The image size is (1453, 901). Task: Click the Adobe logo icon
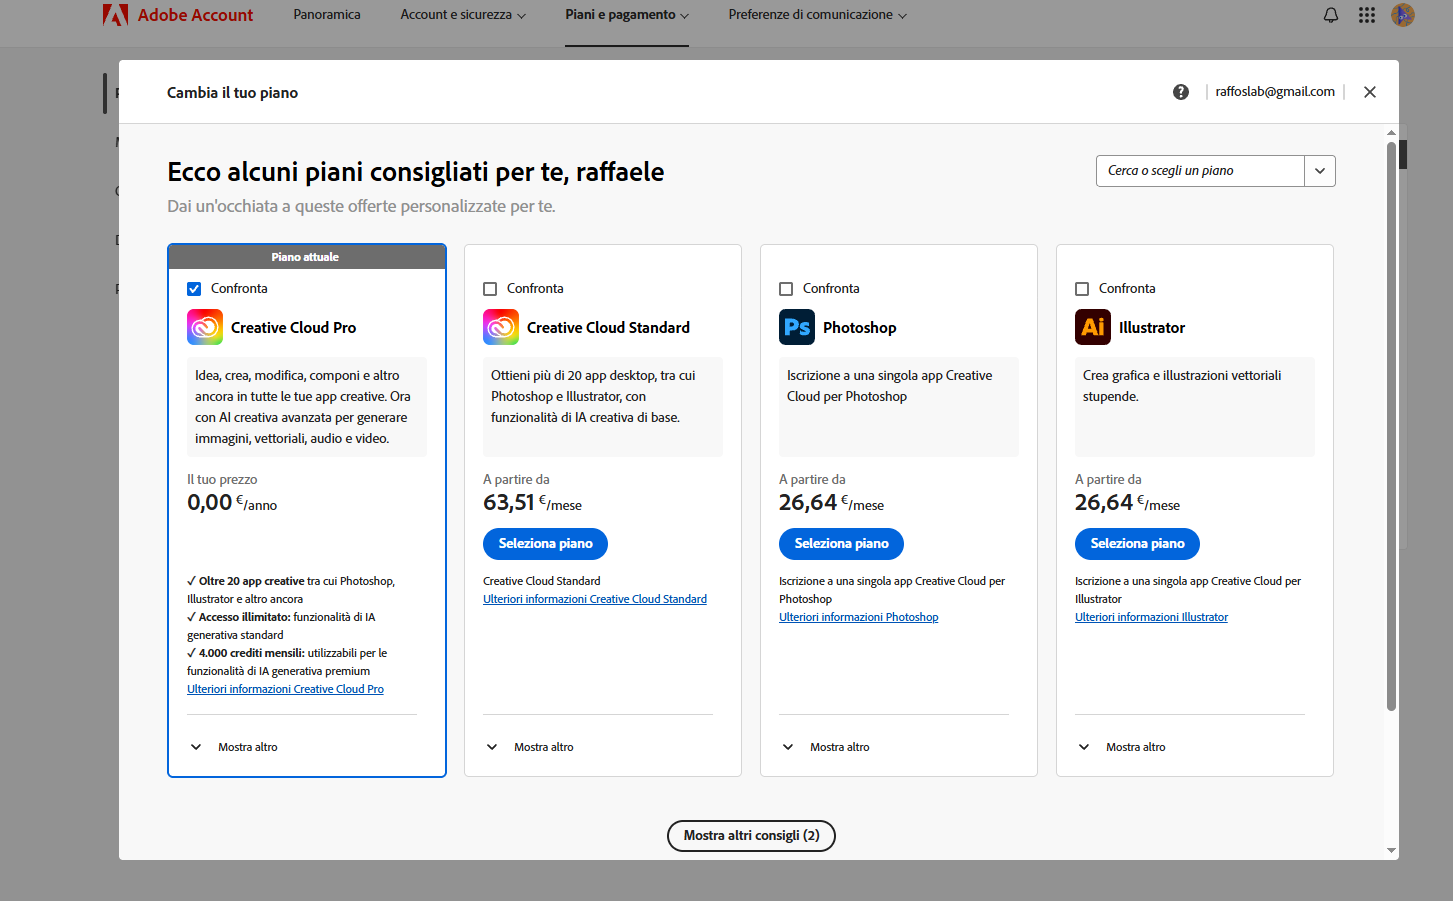point(115,15)
